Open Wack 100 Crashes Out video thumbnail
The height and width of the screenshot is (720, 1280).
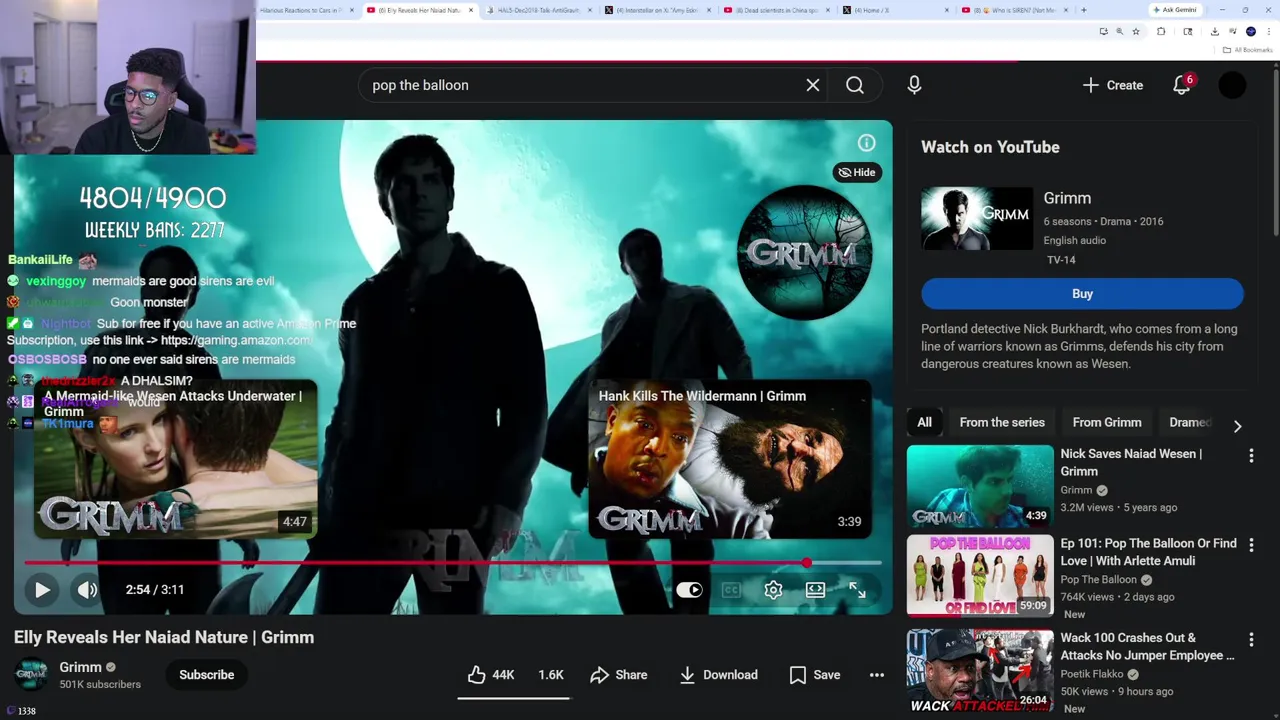click(980, 670)
